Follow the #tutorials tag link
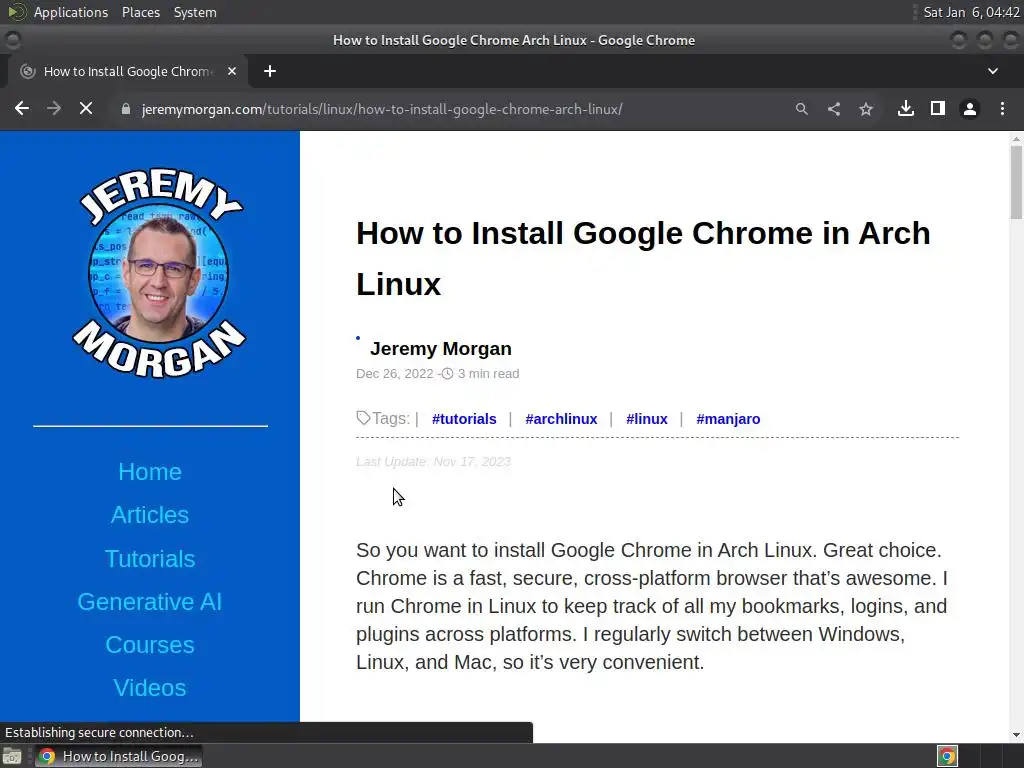Screen dimensions: 1024x768 pos(464,419)
